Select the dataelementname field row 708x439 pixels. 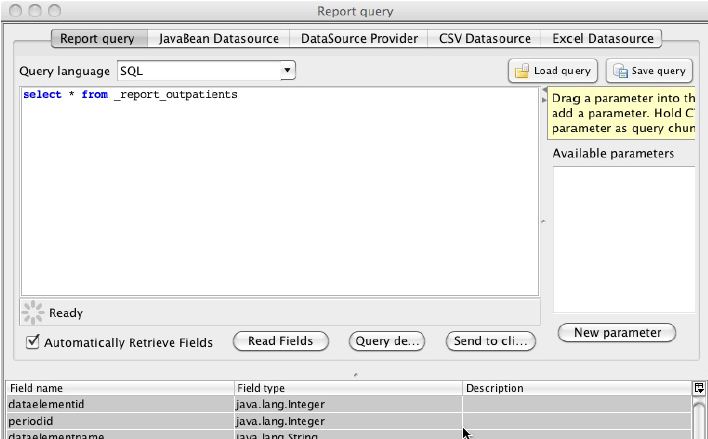(349, 435)
